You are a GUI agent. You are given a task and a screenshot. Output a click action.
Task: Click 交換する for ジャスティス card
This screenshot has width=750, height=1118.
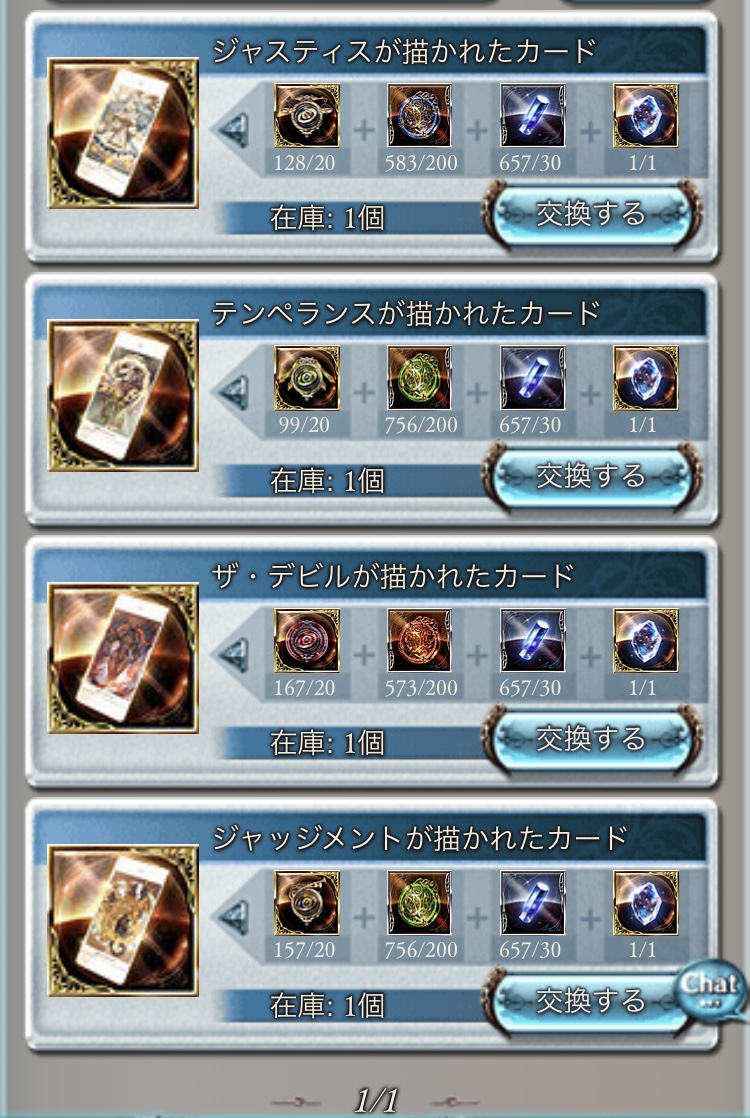pyautogui.click(x=592, y=214)
